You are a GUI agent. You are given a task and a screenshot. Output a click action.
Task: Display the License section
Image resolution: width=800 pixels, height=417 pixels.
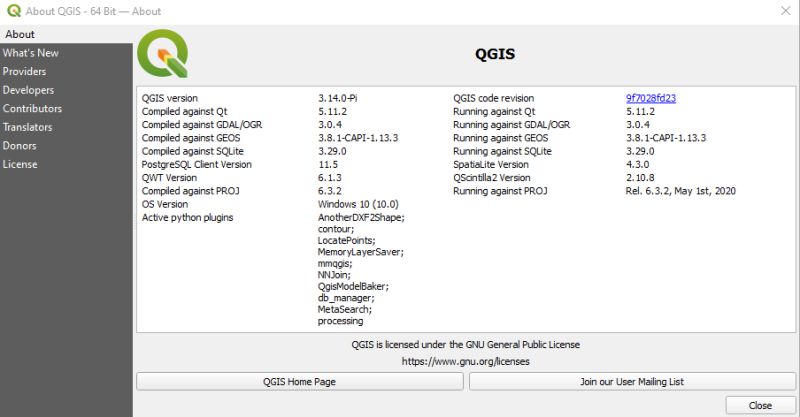click(x=66, y=164)
